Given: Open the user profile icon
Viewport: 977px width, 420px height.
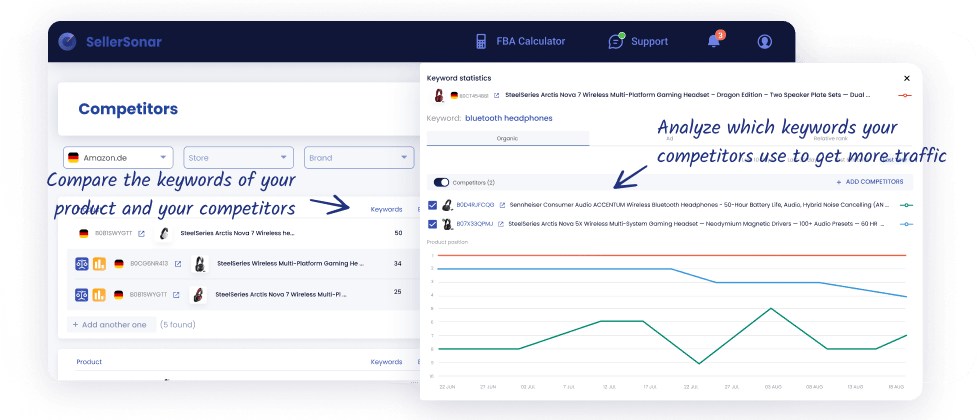Looking at the screenshot, I should click(x=765, y=42).
